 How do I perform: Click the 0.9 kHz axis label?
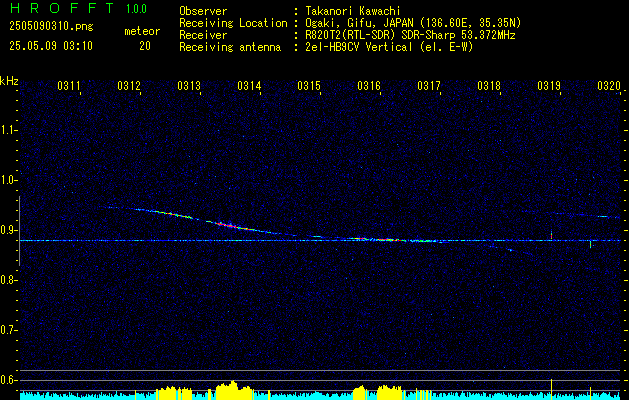click(x=8, y=230)
